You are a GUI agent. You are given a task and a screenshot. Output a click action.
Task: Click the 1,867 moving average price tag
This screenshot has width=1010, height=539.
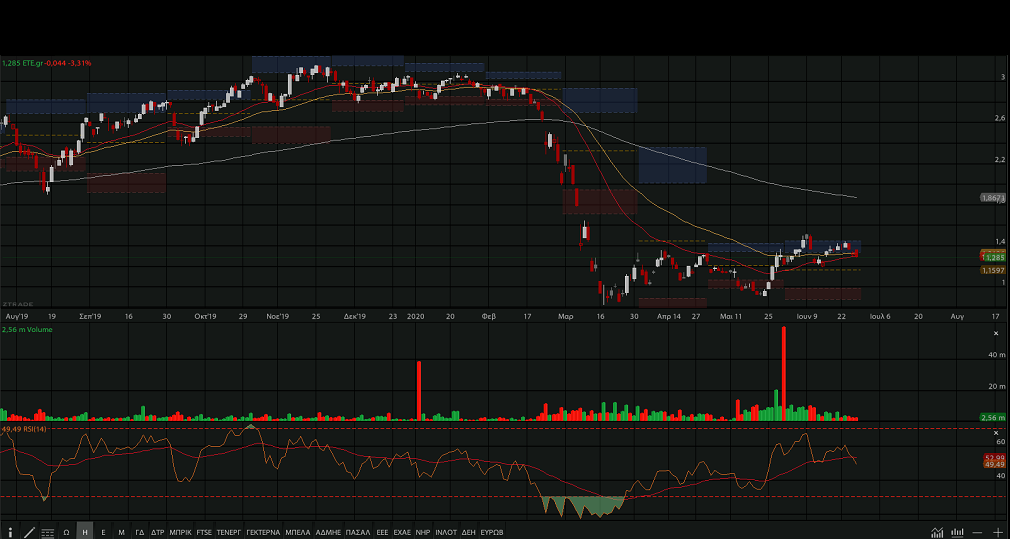coord(992,198)
